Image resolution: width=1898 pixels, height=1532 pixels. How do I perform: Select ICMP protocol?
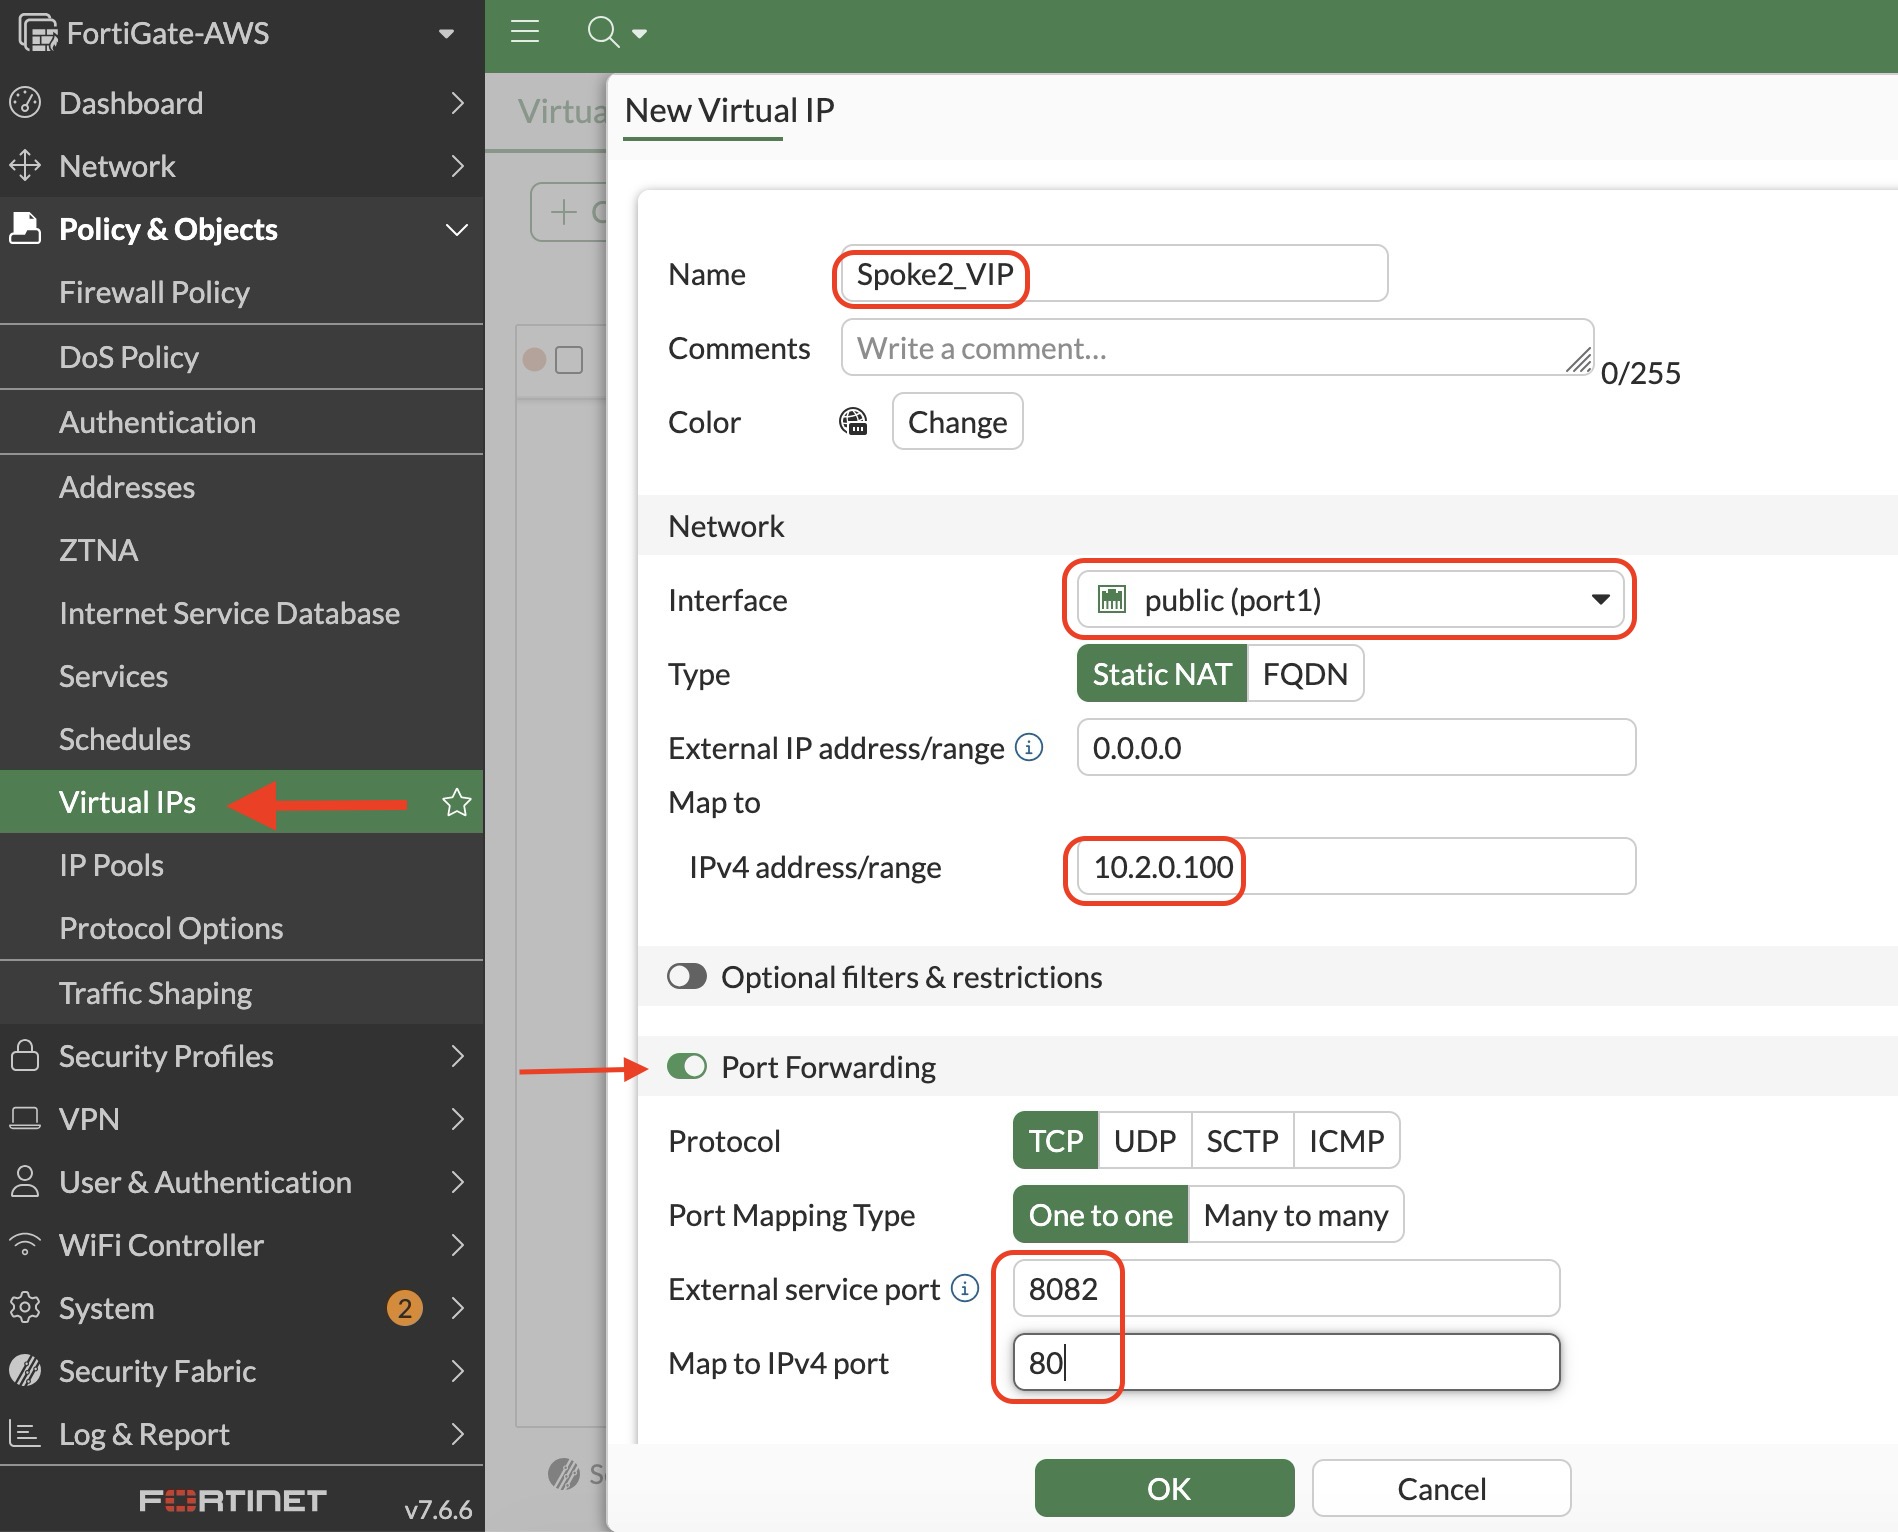1346,1140
